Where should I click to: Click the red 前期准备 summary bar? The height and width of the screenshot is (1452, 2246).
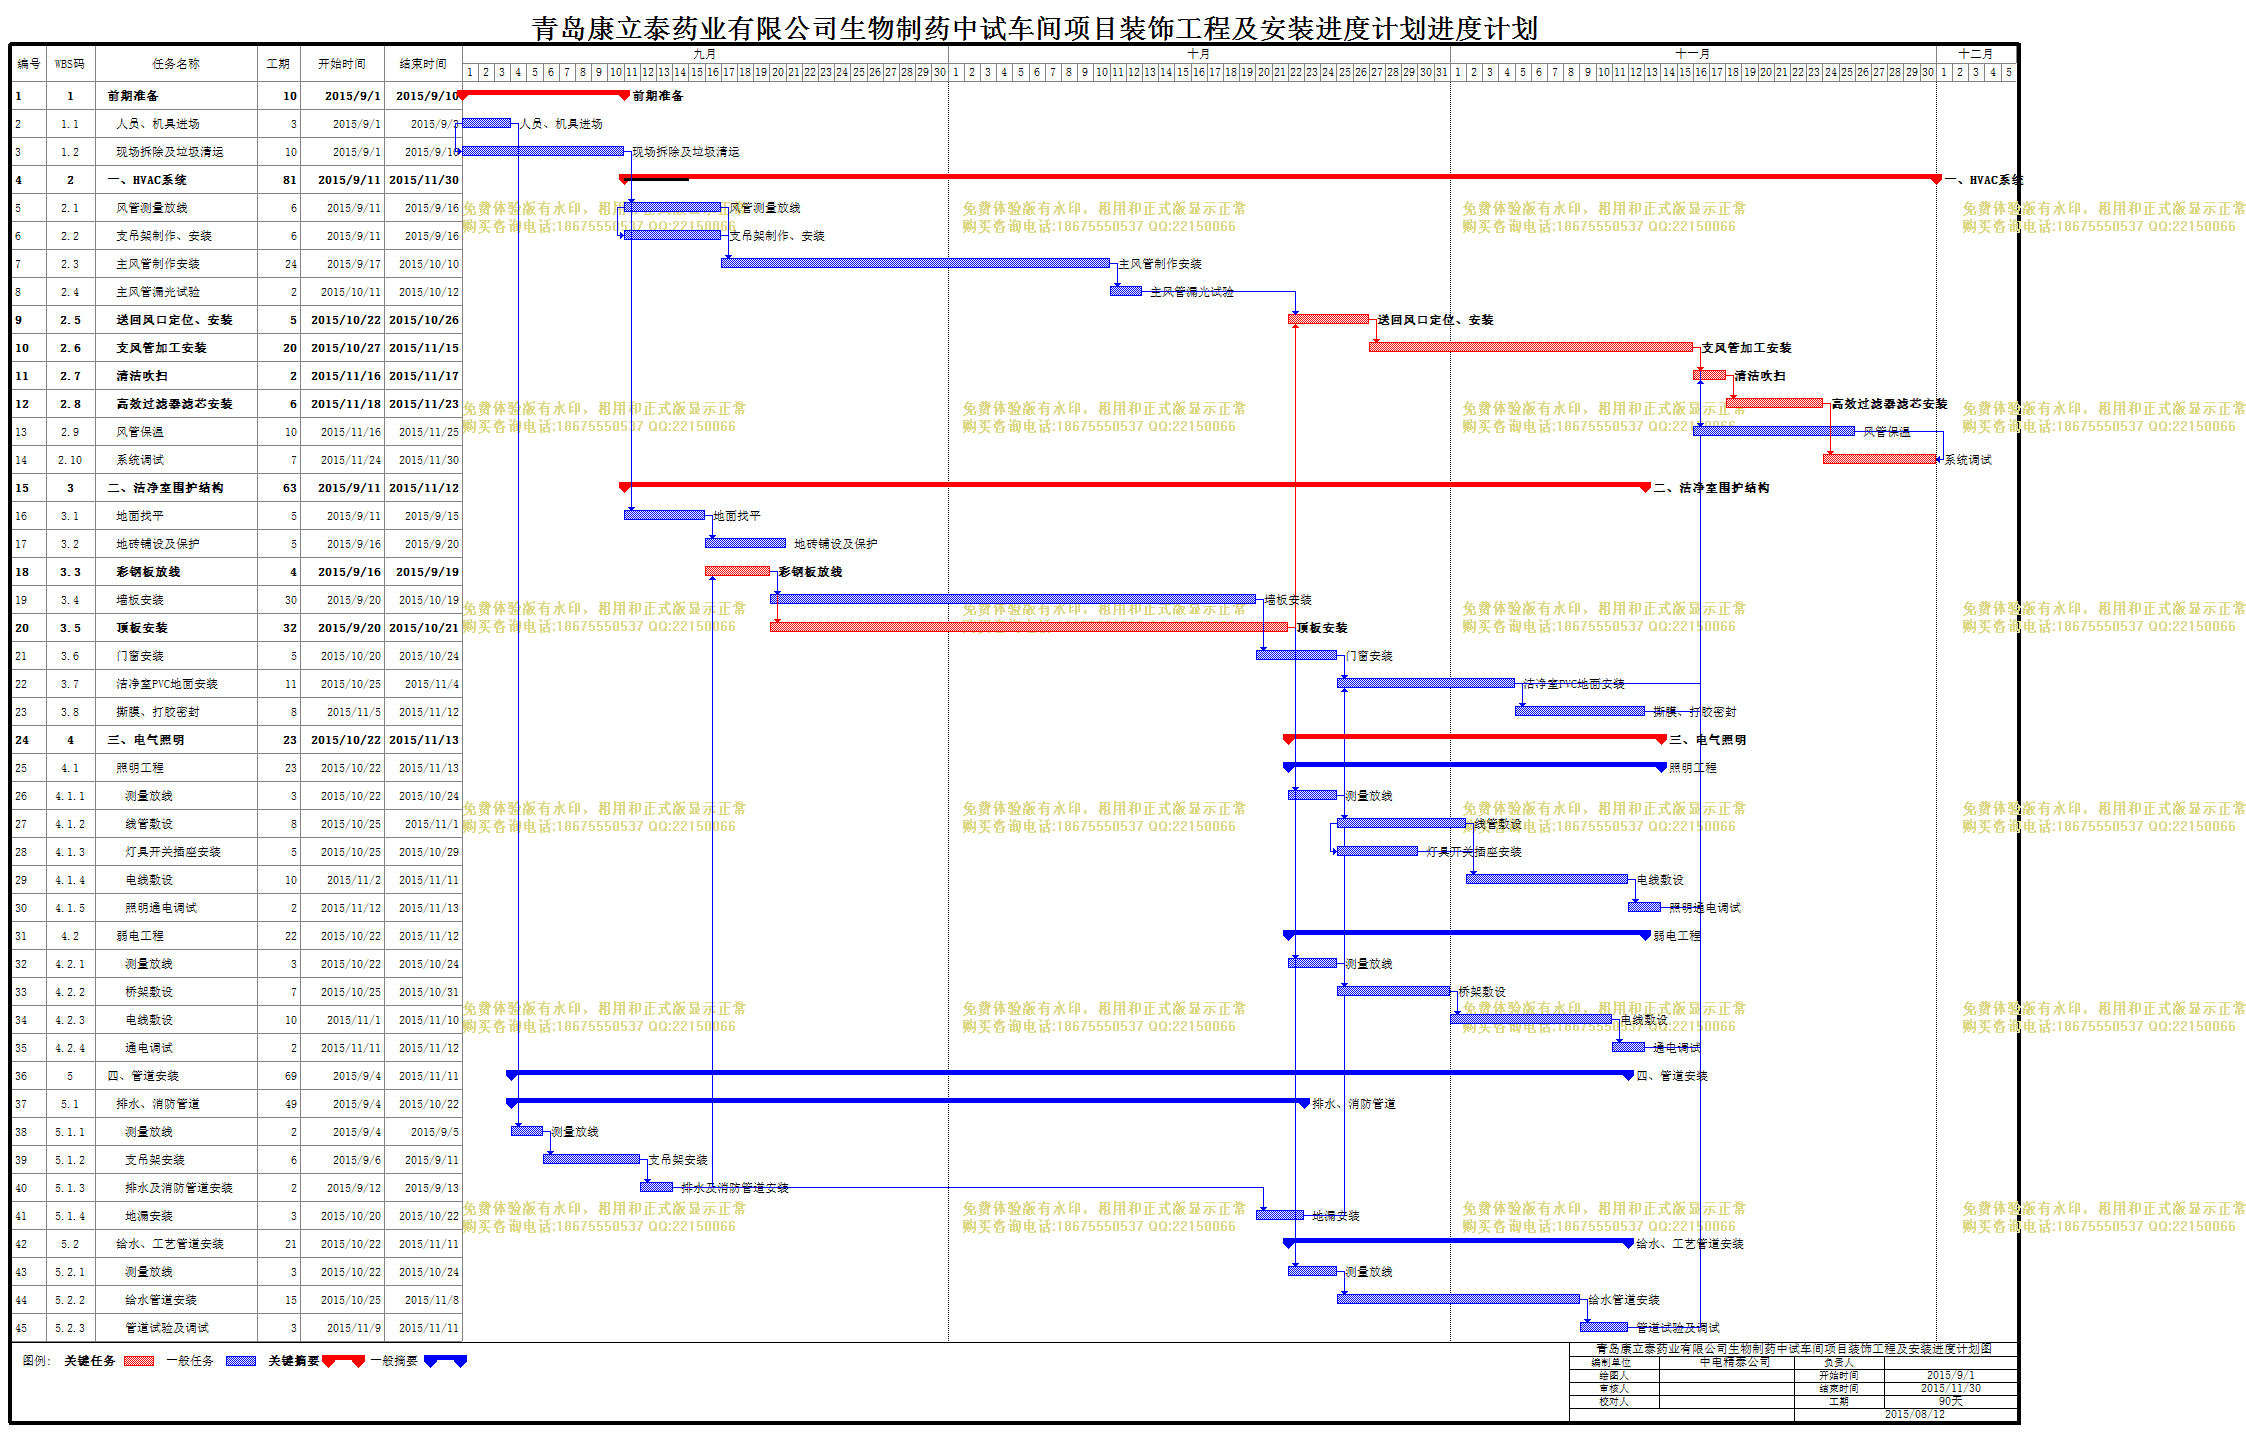pyautogui.click(x=544, y=95)
